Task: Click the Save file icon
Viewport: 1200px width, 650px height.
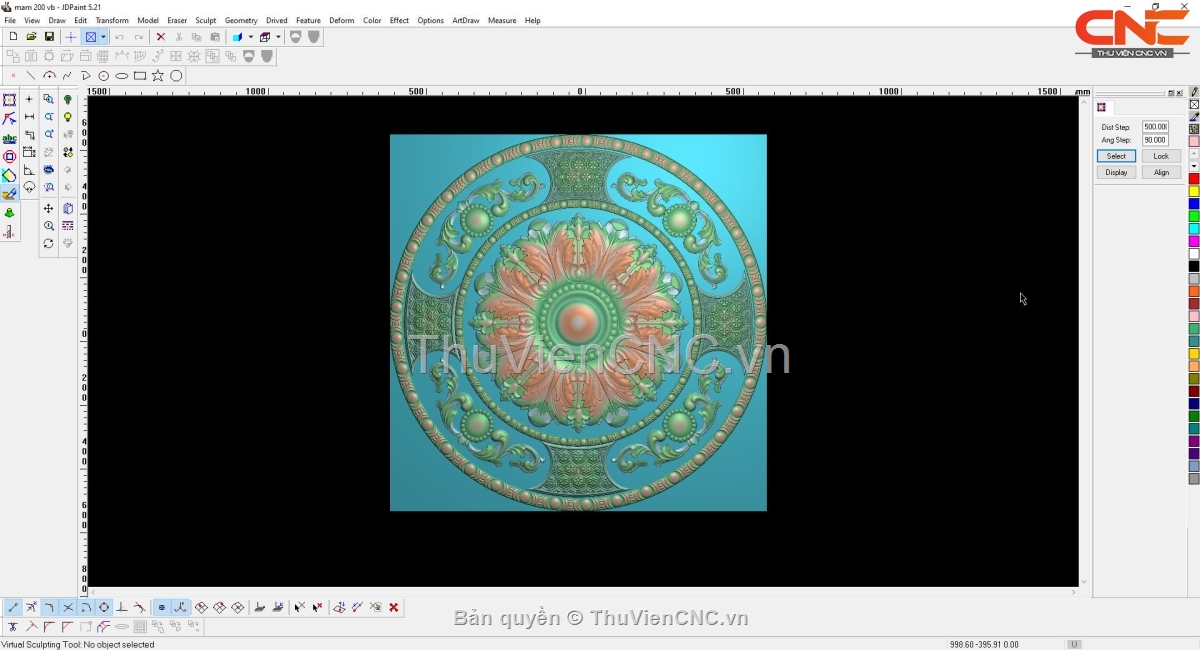Action: (x=49, y=37)
